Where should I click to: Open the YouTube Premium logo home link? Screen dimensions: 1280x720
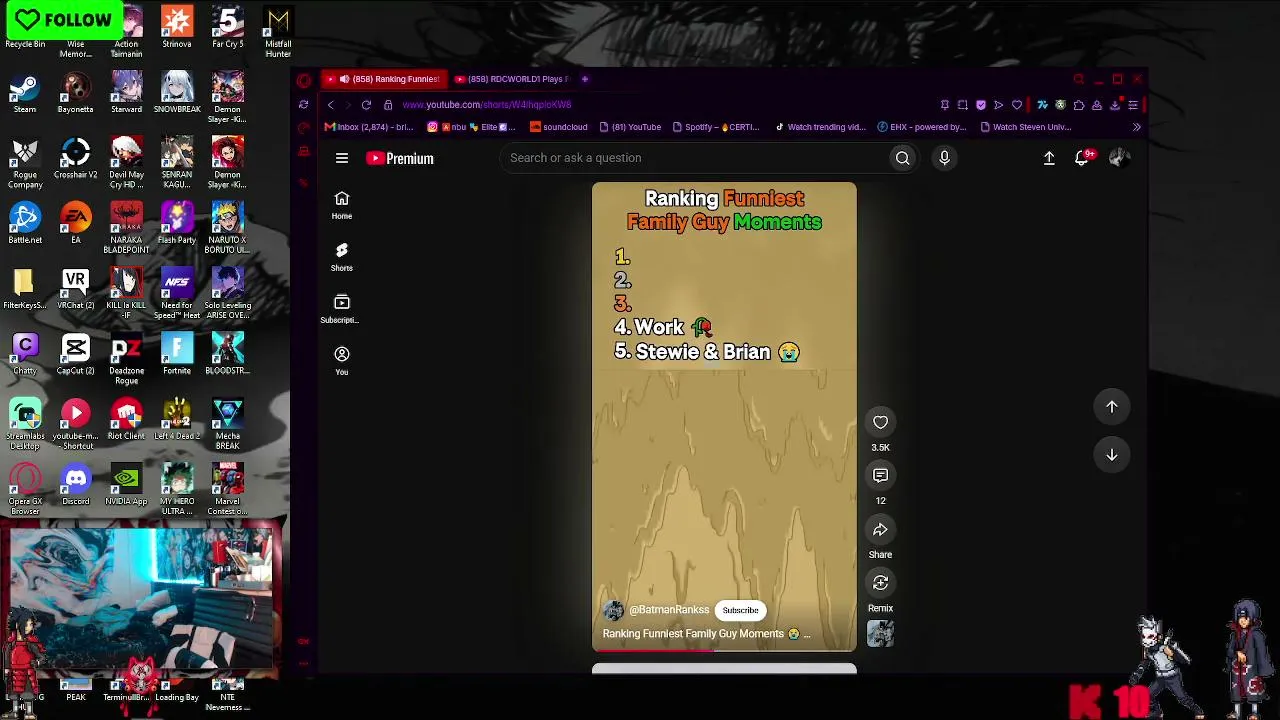(400, 158)
